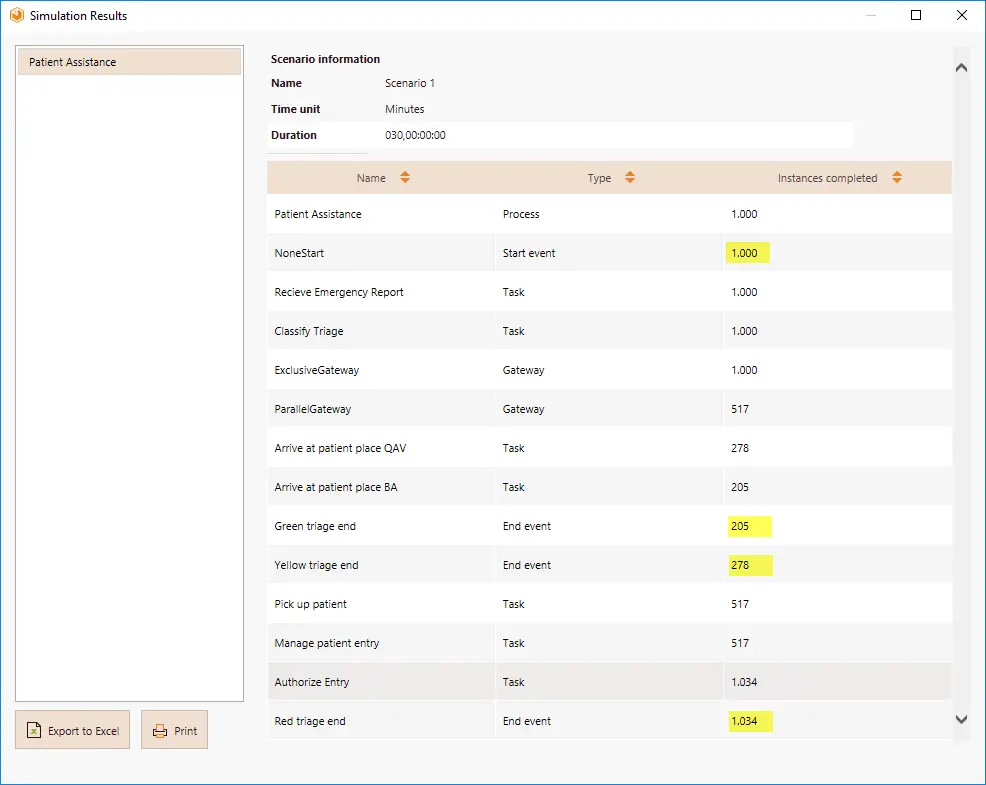Image resolution: width=986 pixels, height=785 pixels.
Task: Click Authorize Entry instances value 1.034
Action: 744,682
